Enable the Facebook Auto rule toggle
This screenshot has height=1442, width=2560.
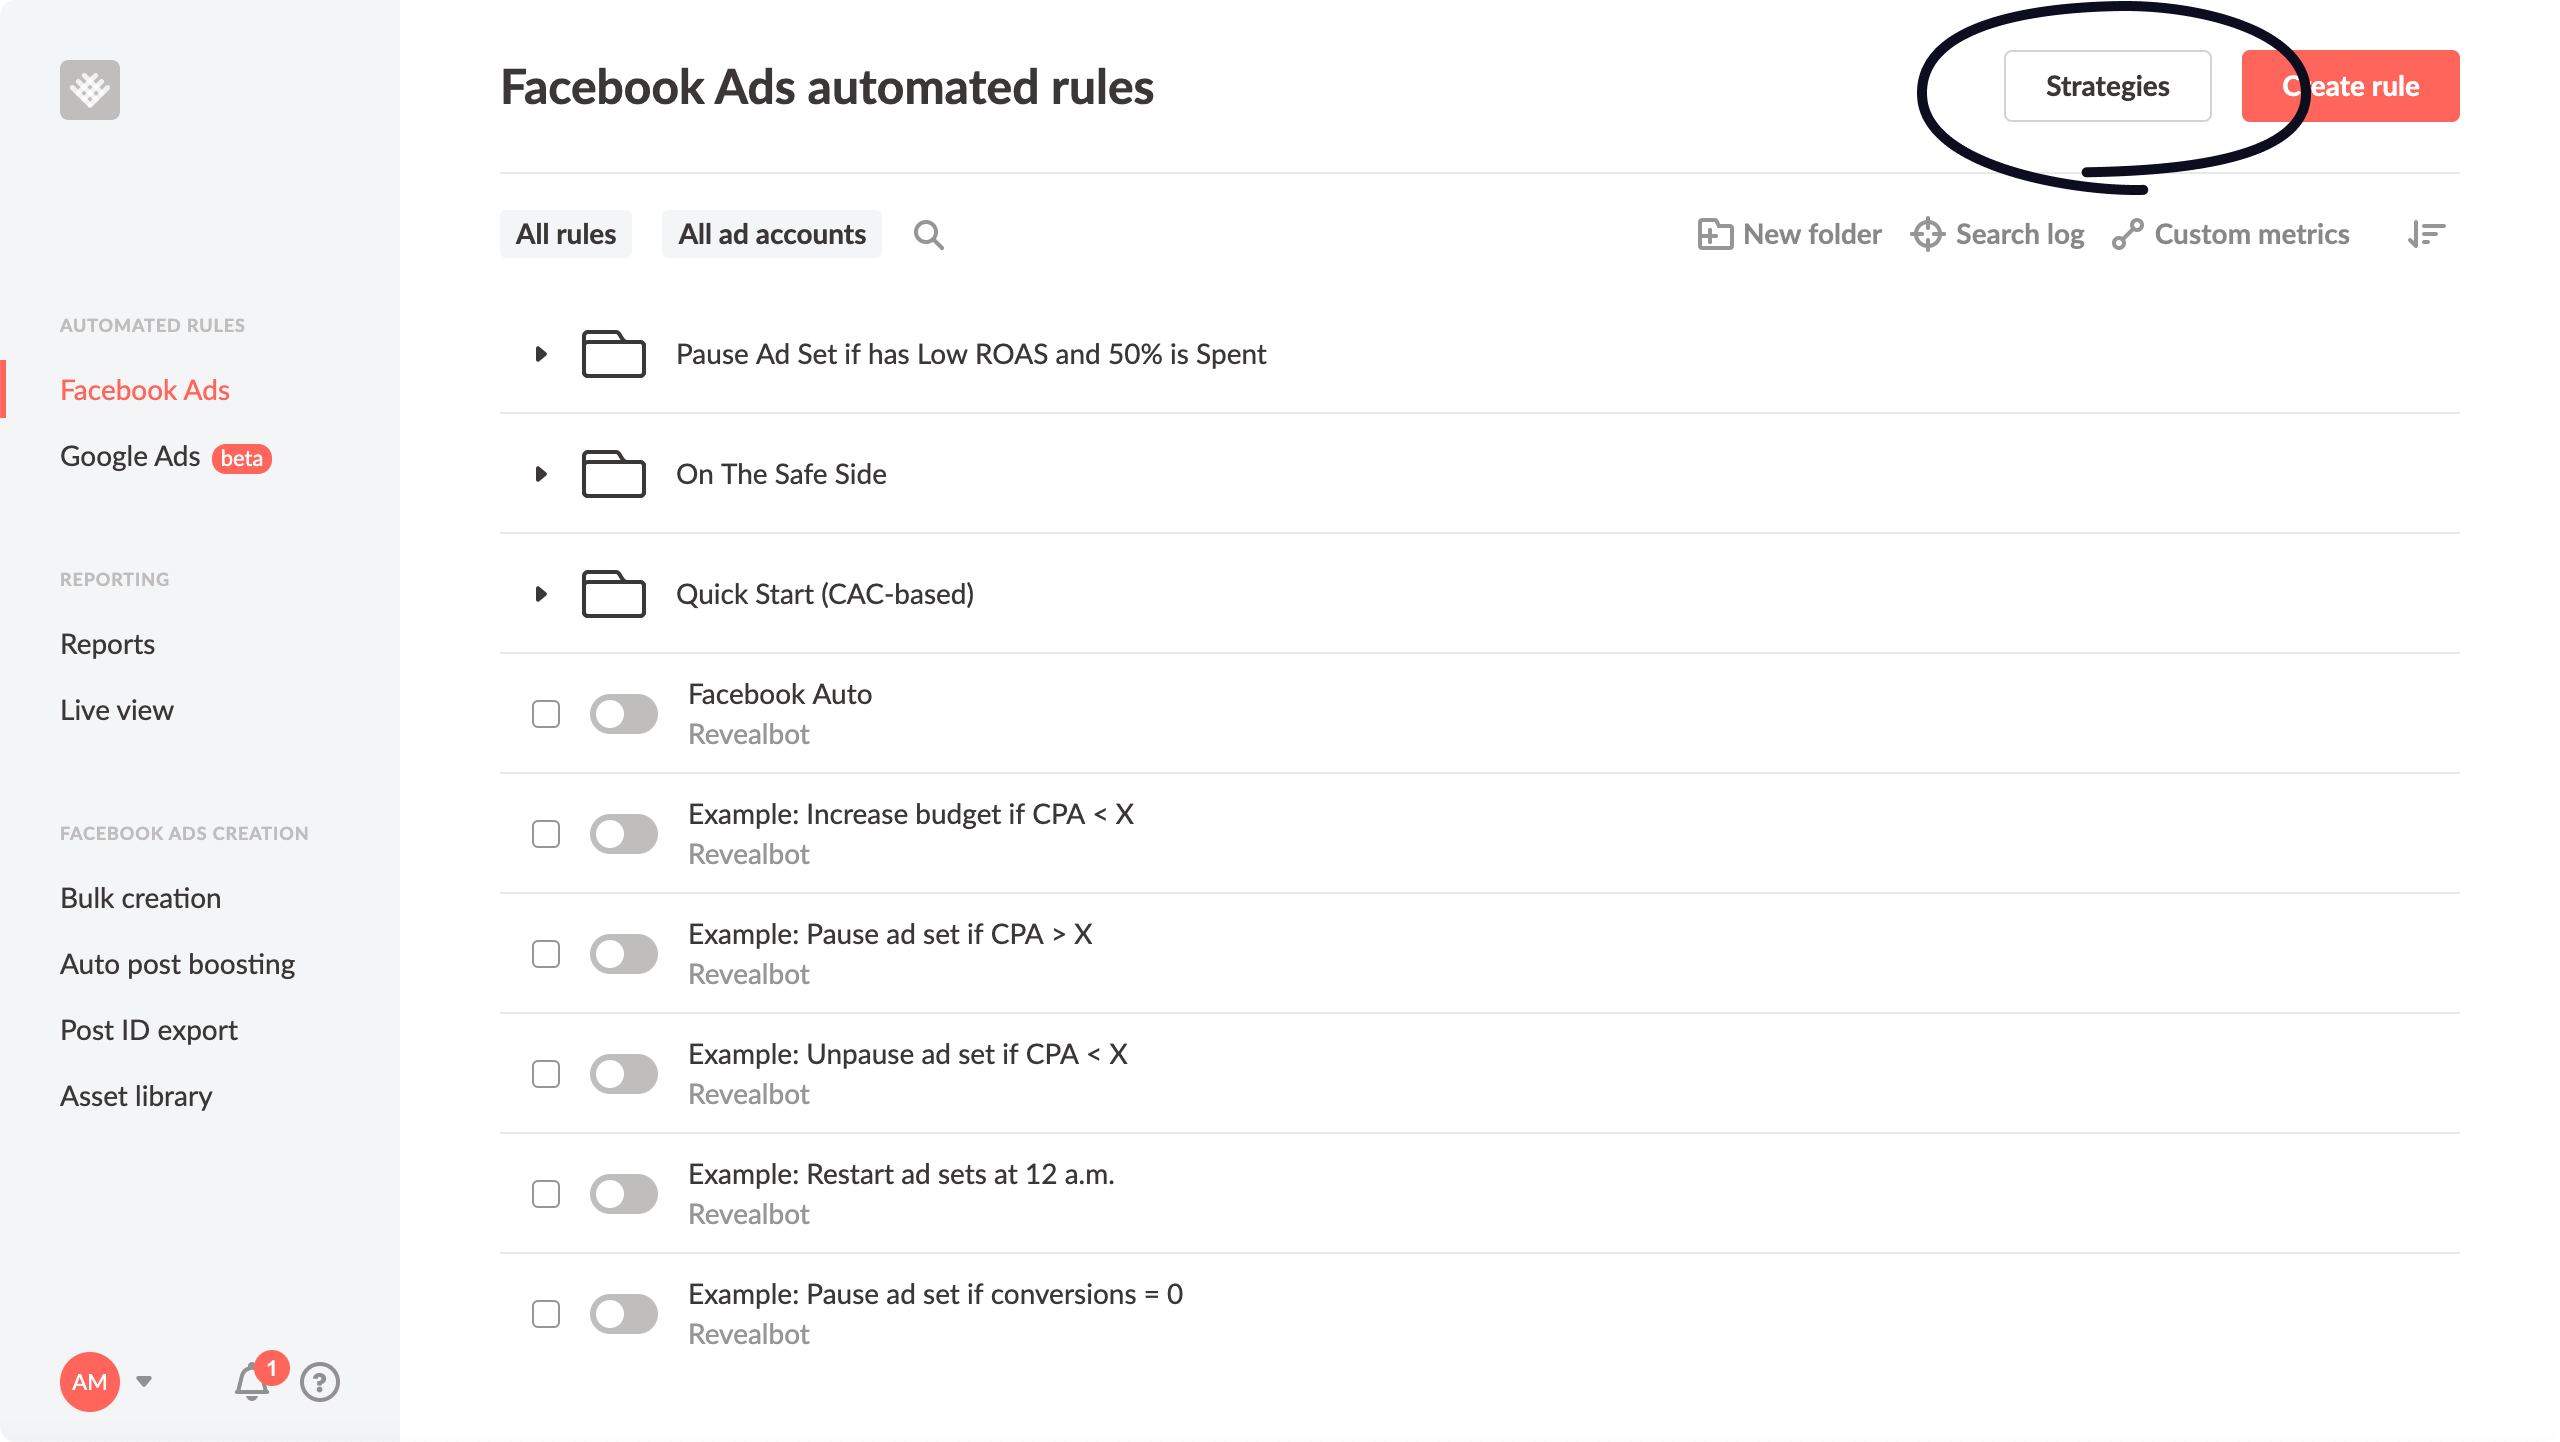tap(624, 714)
